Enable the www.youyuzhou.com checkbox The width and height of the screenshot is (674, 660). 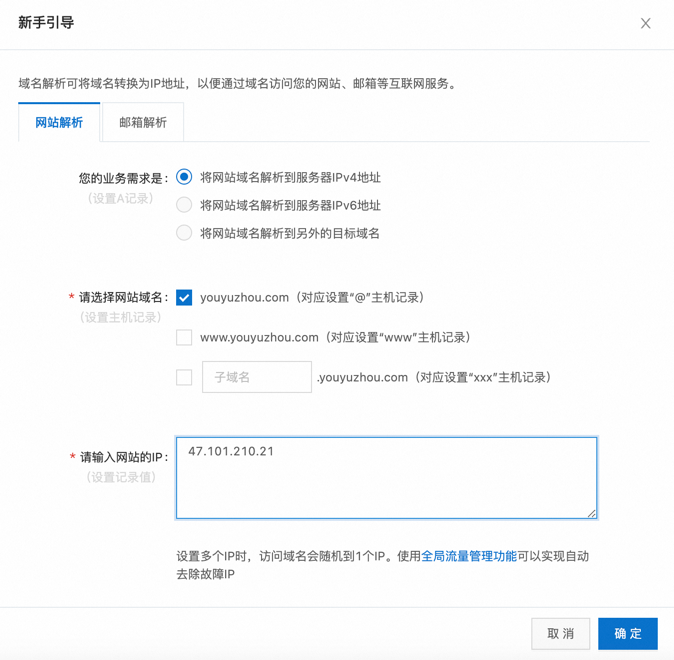pyautogui.click(x=184, y=337)
